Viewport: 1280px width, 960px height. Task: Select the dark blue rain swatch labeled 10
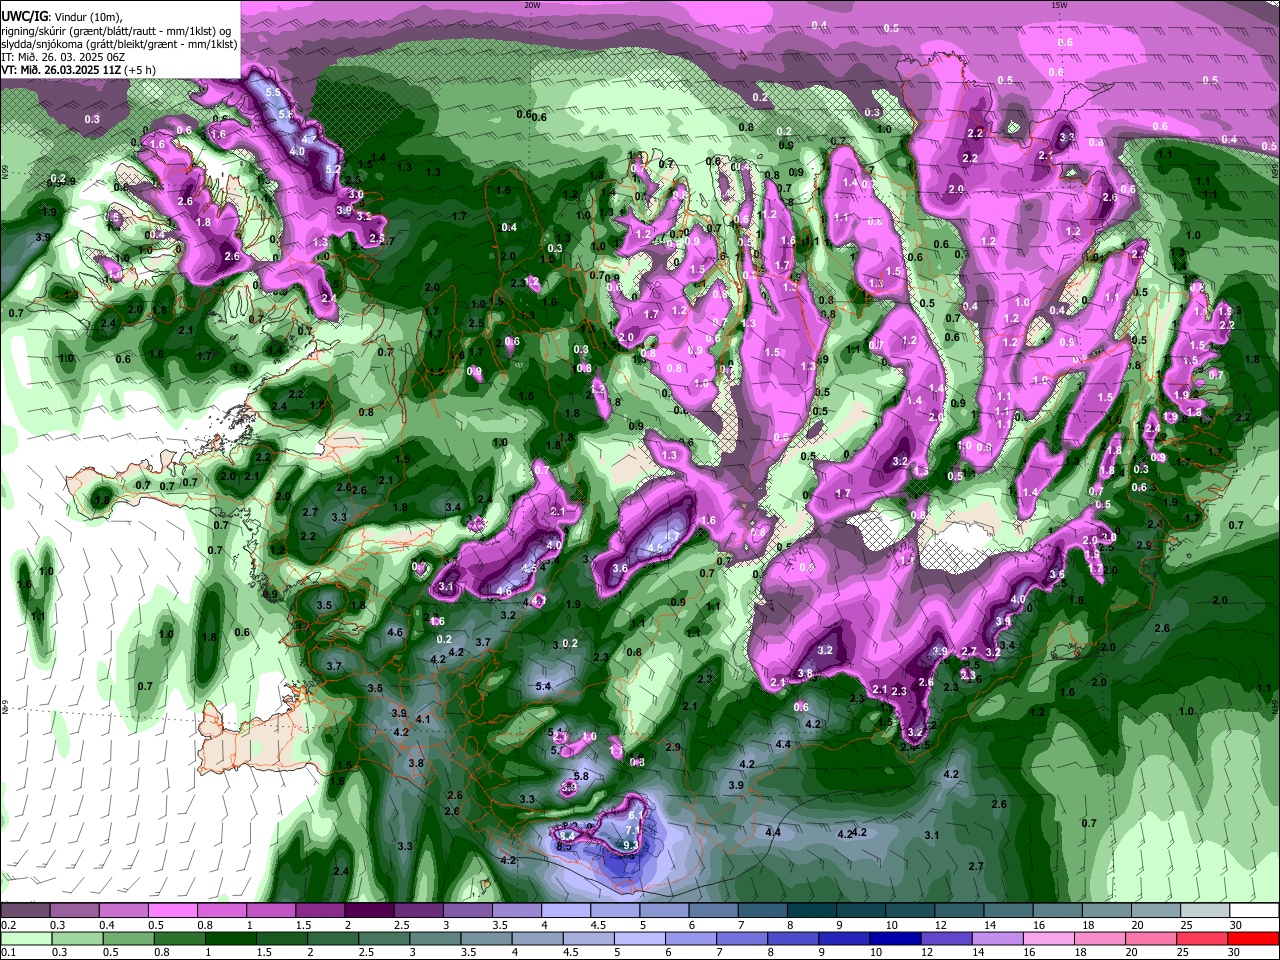893,938
